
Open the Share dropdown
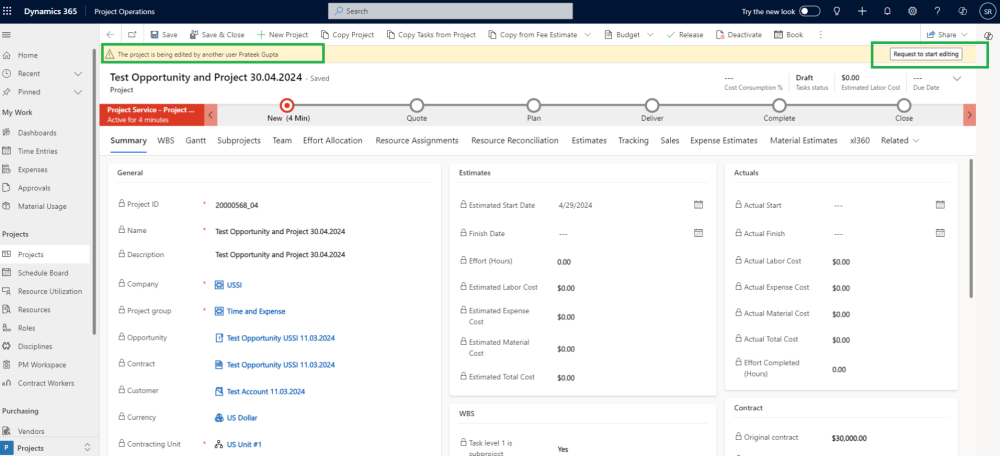point(946,35)
